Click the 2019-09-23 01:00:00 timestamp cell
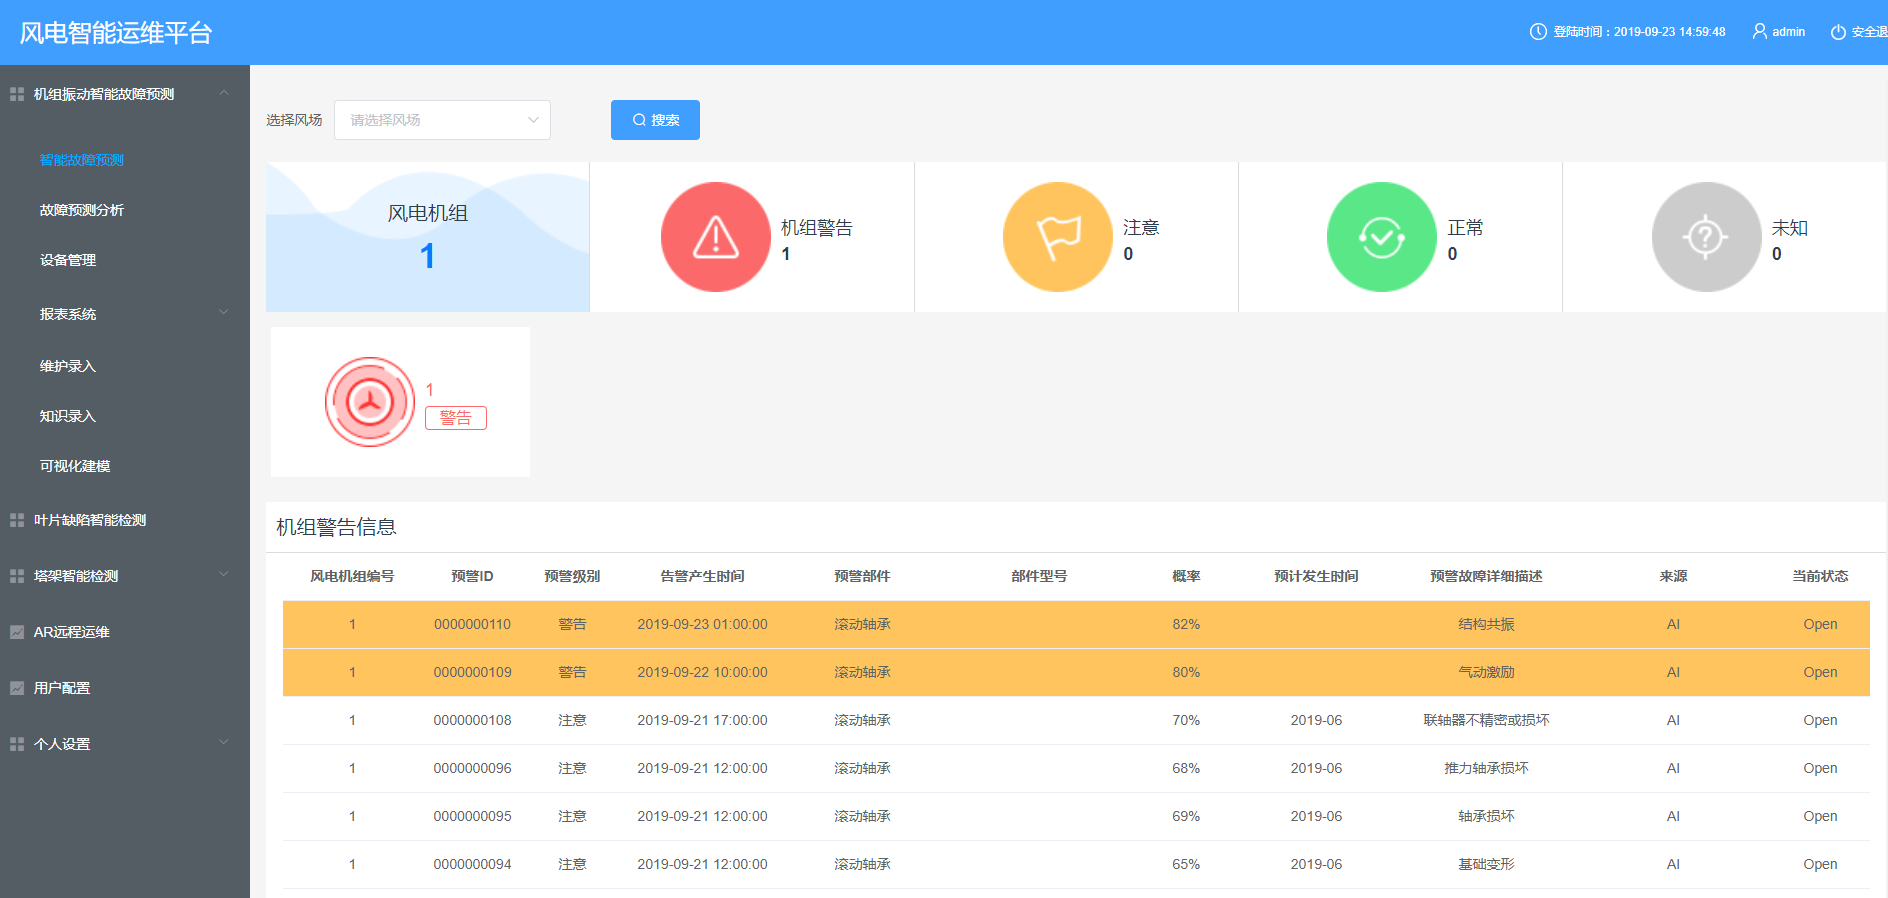Screen dimensions: 1888x898 [702, 624]
